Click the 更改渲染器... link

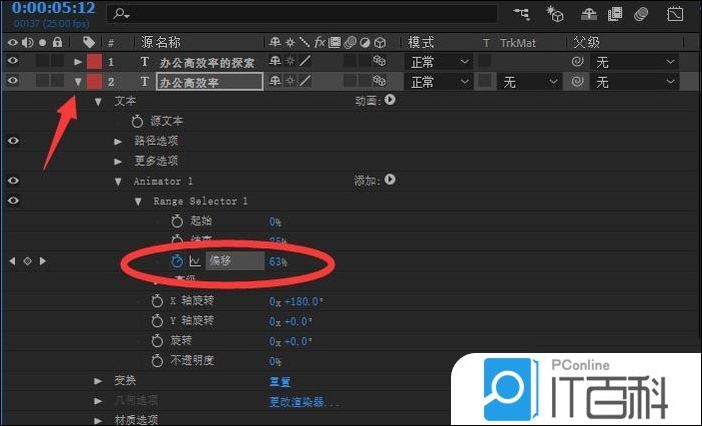304,402
